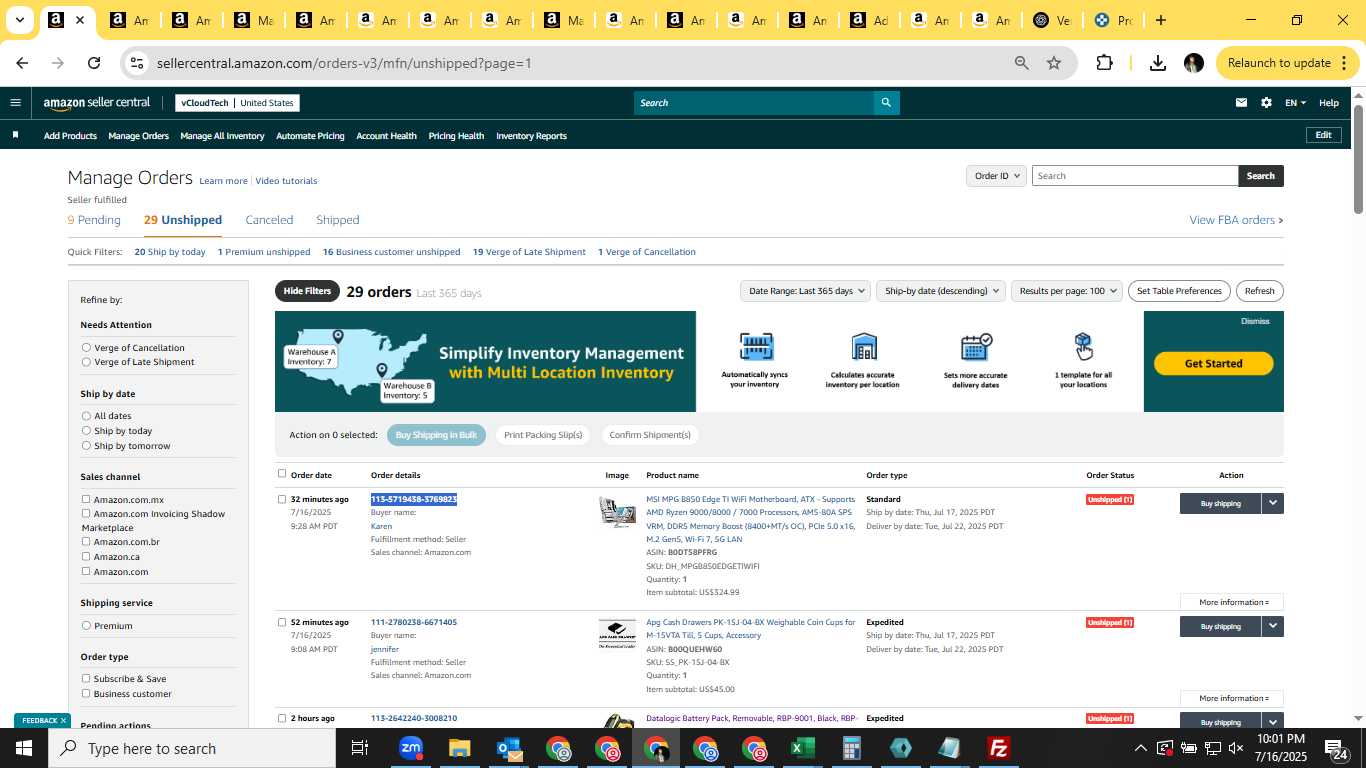The height and width of the screenshot is (768, 1366).
Task: Click the browser back arrow
Action: tap(22, 63)
